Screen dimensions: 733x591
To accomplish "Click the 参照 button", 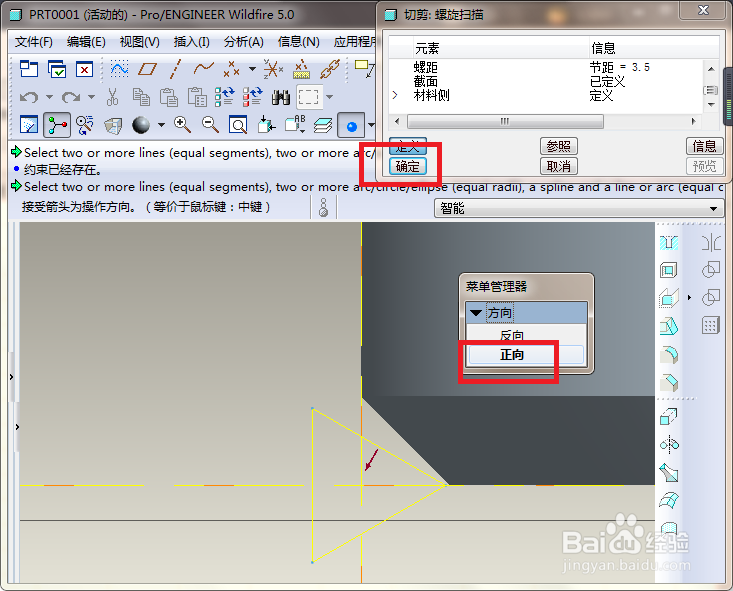I will [x=559, y=146].
